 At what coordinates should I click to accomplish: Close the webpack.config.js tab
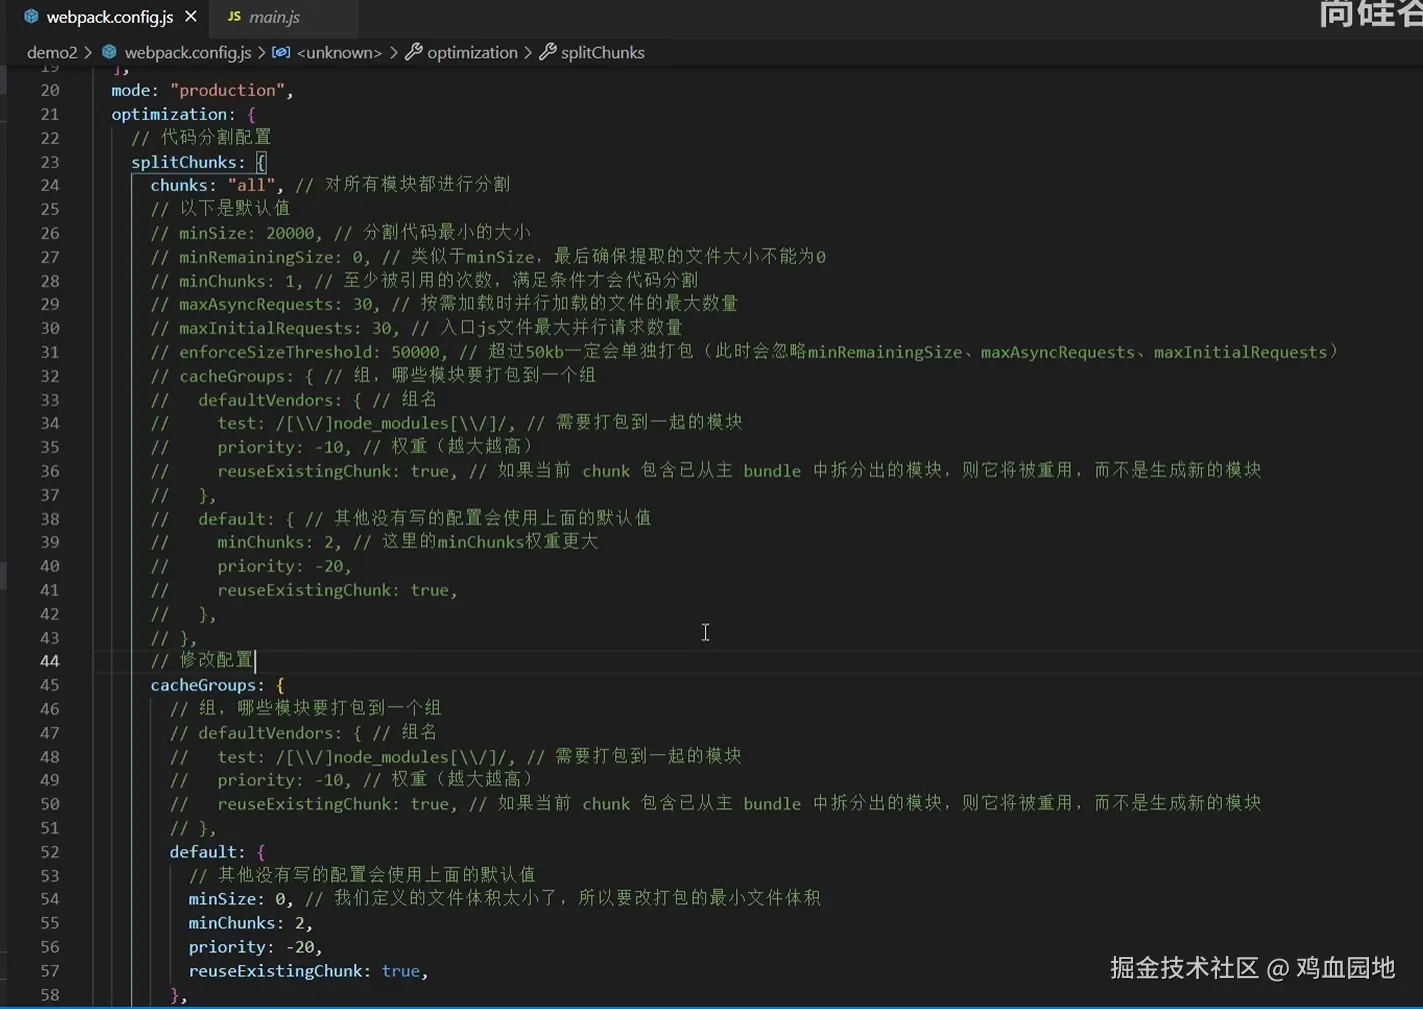pos(191,17)
